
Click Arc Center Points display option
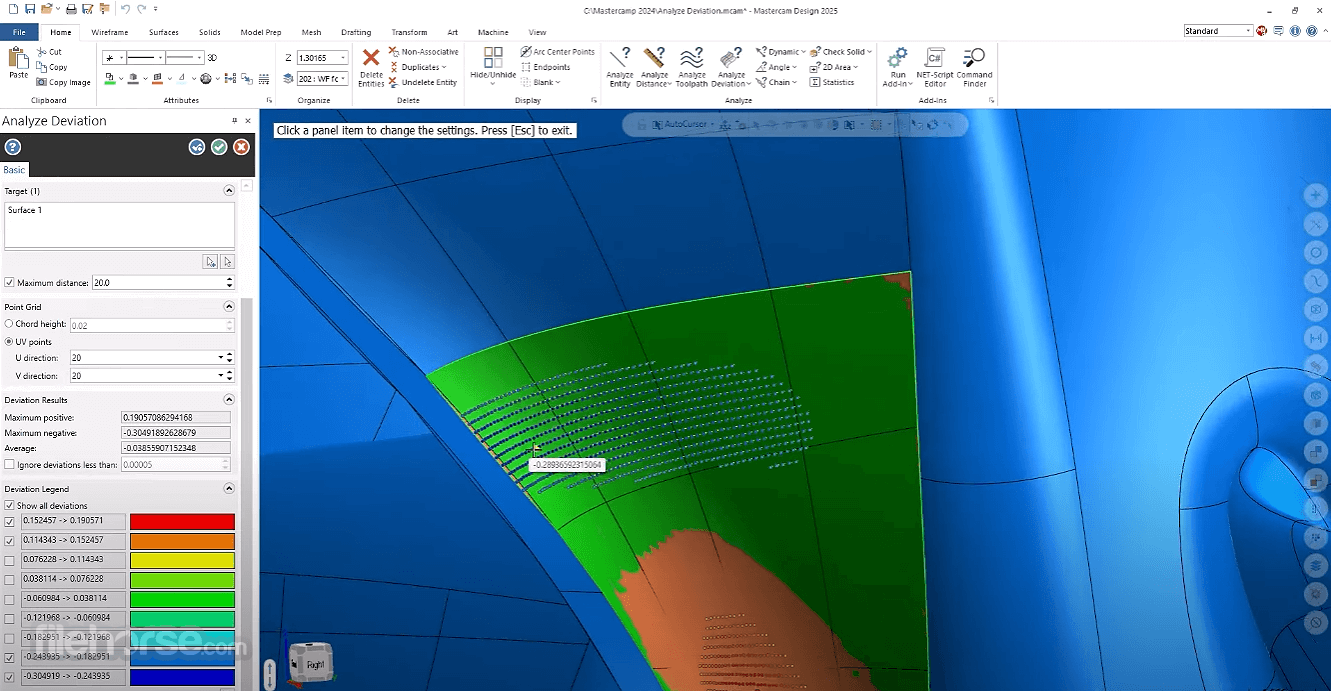pos(557,51)
